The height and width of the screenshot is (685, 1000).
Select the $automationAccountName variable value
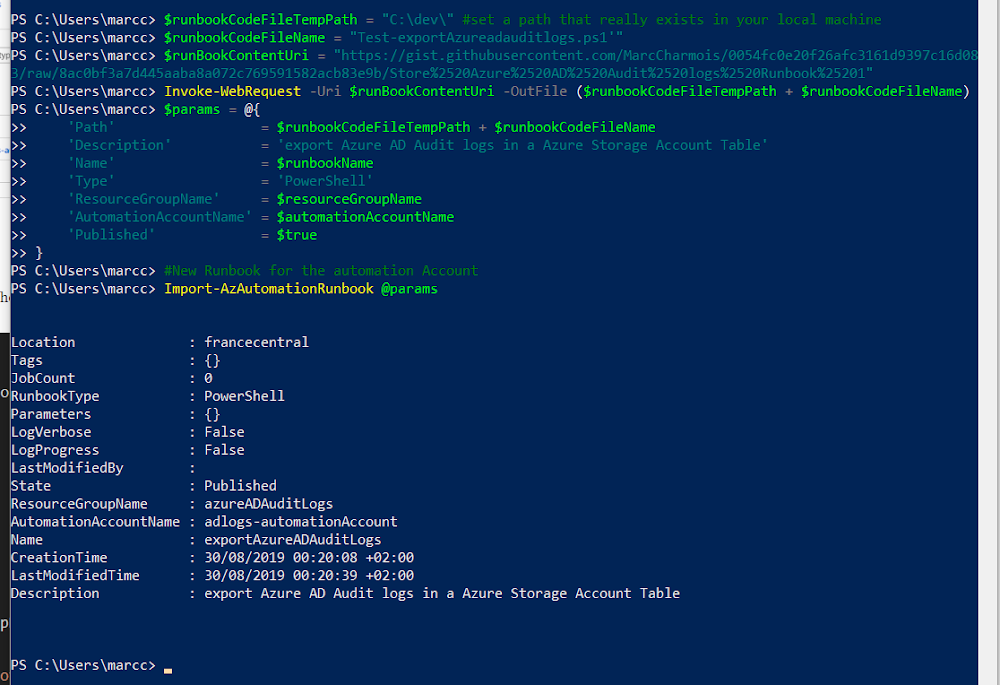(365, 217)
